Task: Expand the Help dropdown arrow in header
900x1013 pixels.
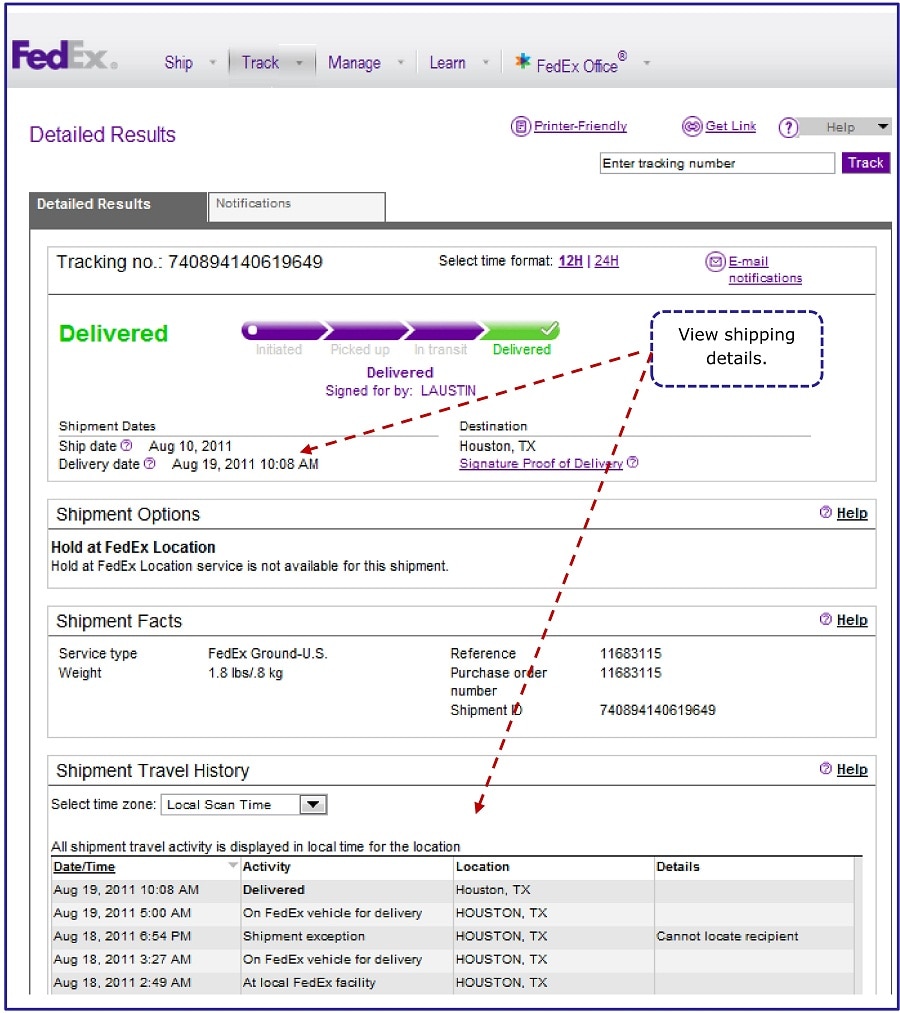Action: pos(882,127)
